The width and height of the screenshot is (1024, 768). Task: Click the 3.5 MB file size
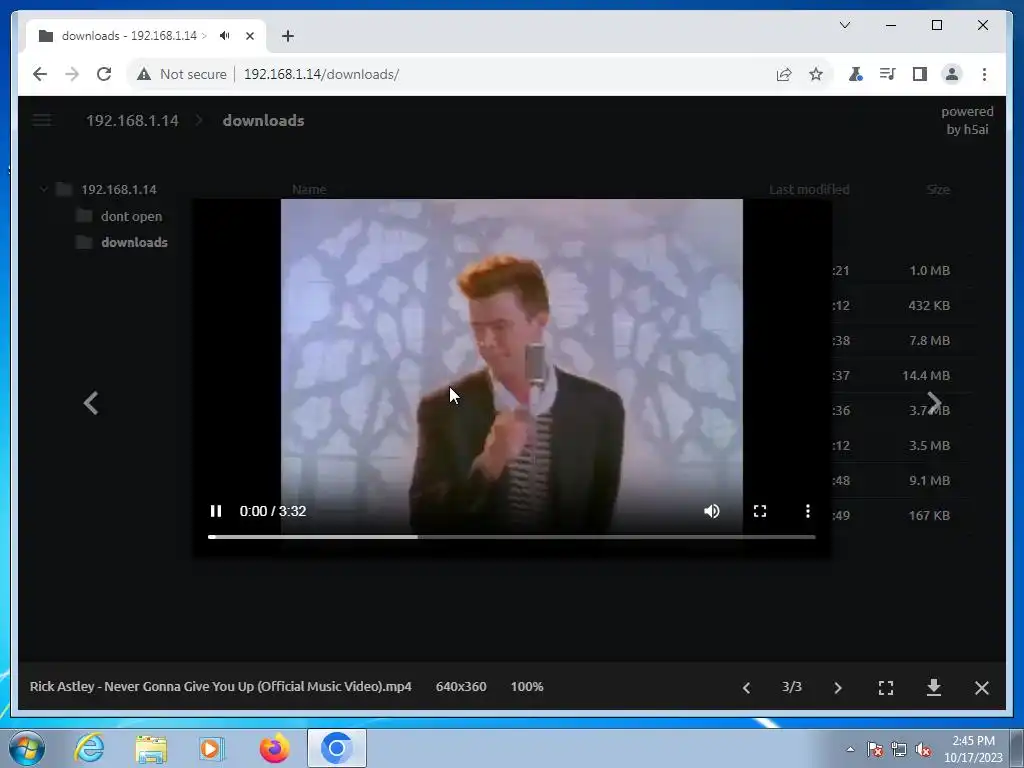929,445
